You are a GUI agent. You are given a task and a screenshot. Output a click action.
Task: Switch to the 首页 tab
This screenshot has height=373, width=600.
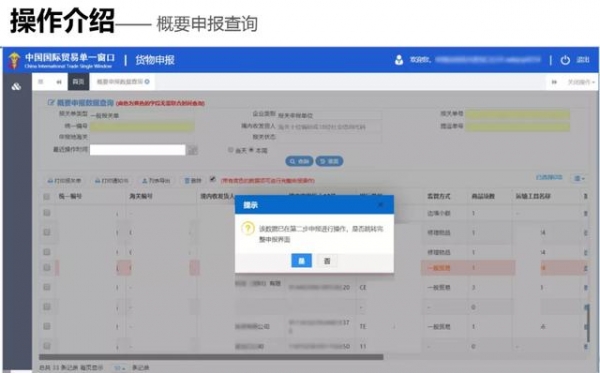click(78, 82)
